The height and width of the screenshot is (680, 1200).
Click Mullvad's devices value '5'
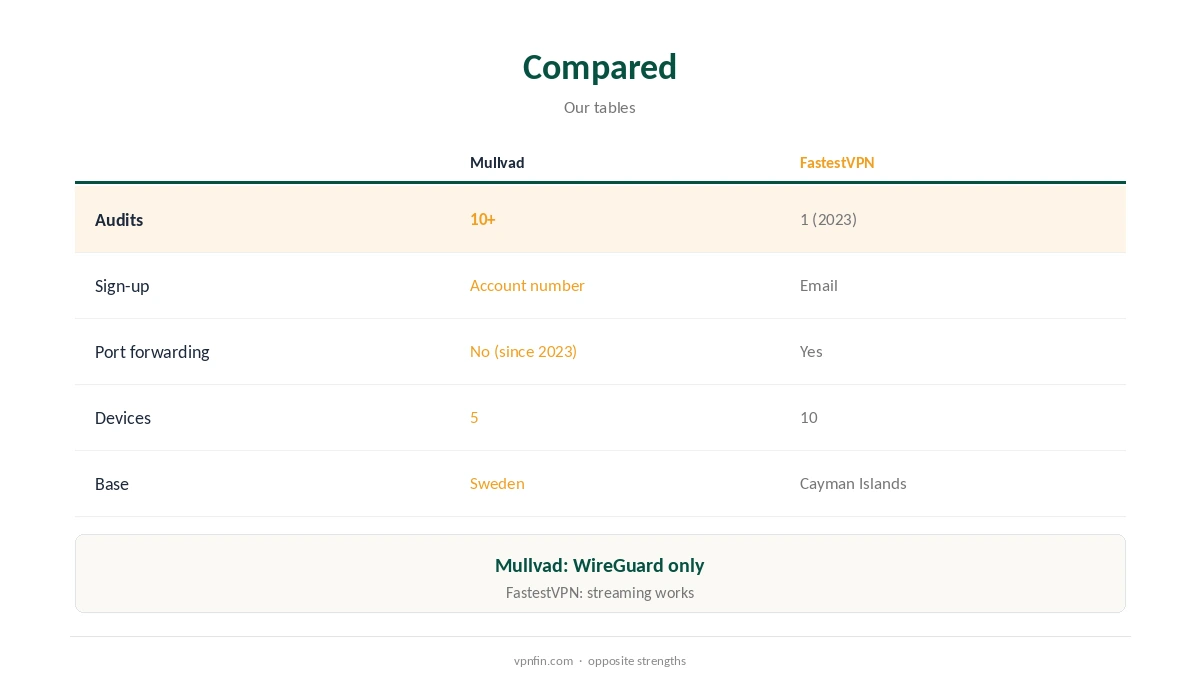click(474, 417)
